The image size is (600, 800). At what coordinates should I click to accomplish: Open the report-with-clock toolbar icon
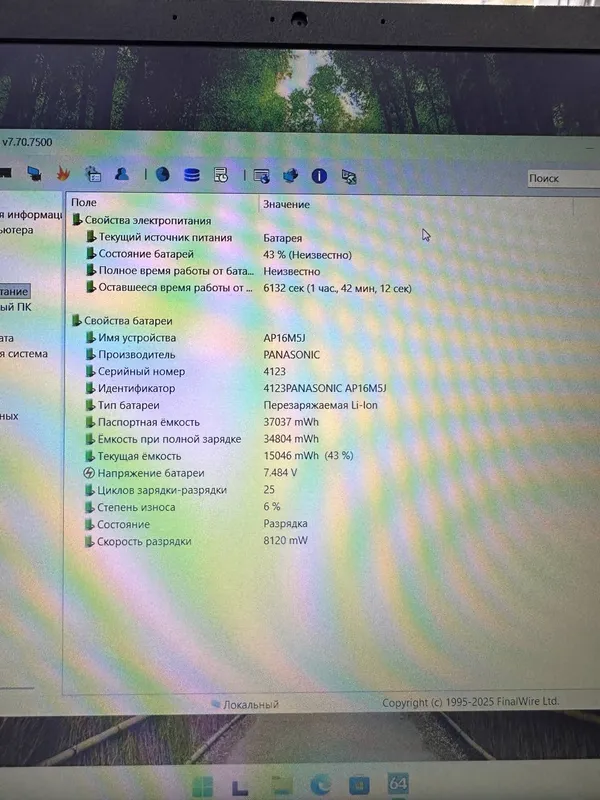coord(221,175)
